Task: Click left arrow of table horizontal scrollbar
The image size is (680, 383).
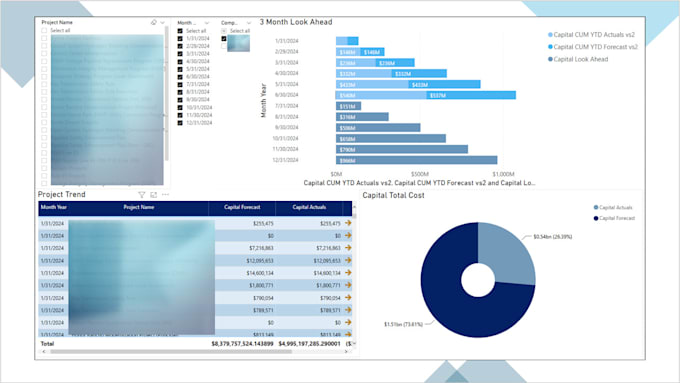Action: coord(44,352)
